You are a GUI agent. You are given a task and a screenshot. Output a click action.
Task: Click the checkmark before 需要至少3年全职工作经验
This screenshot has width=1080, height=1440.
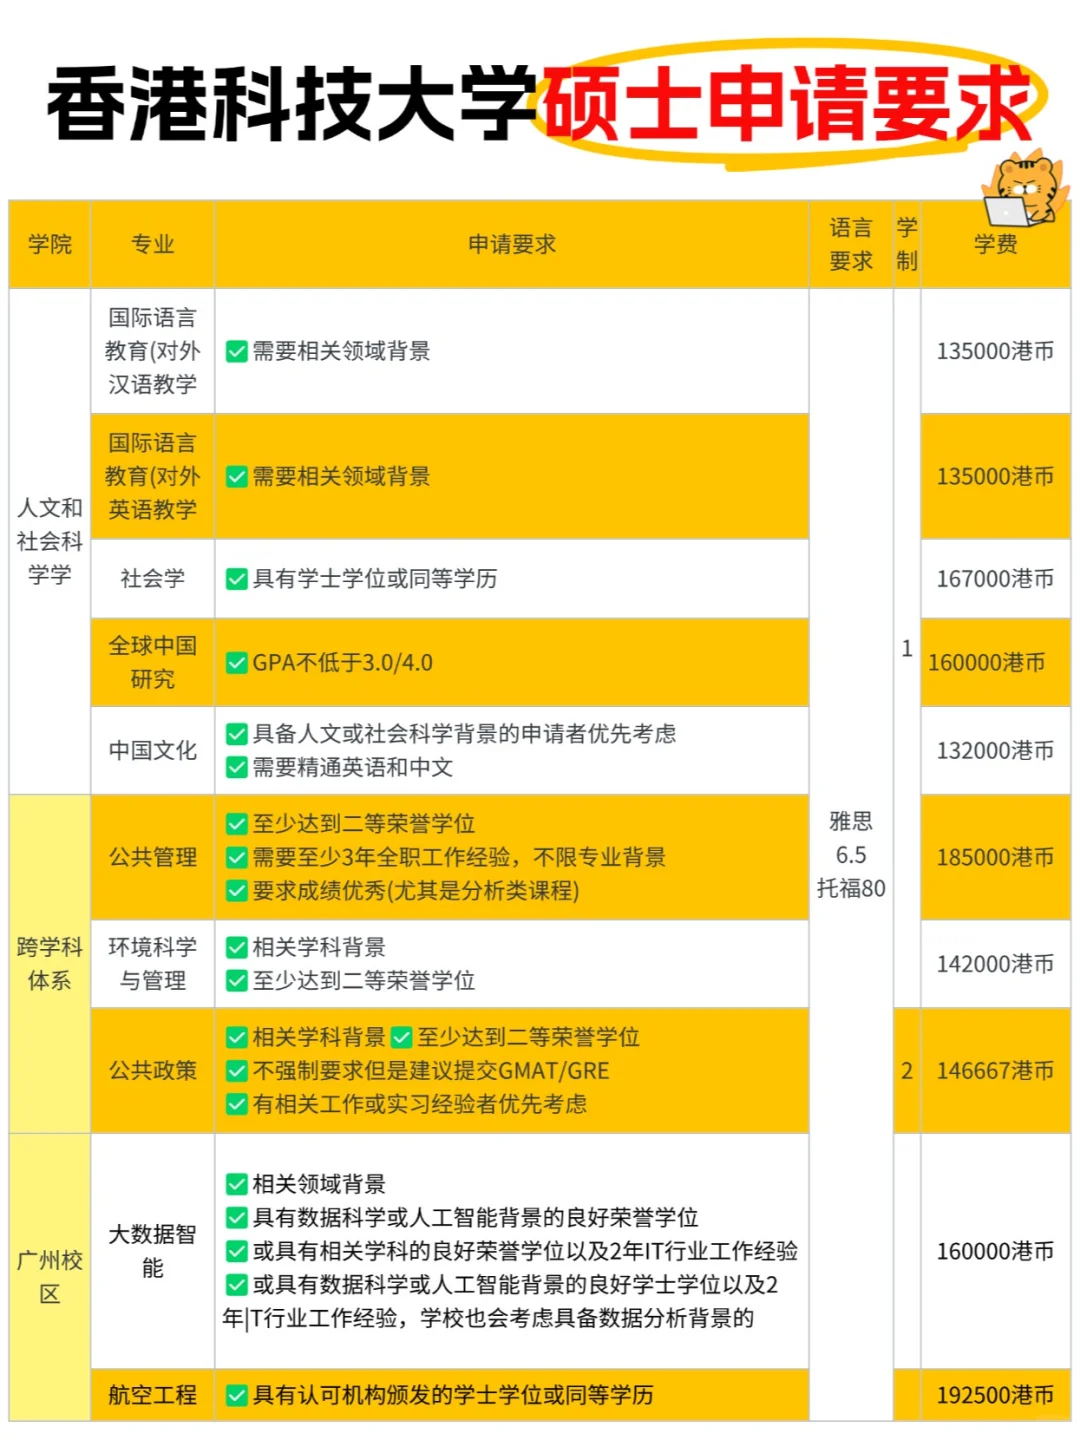pyautogui.click(x=236, y=857)
